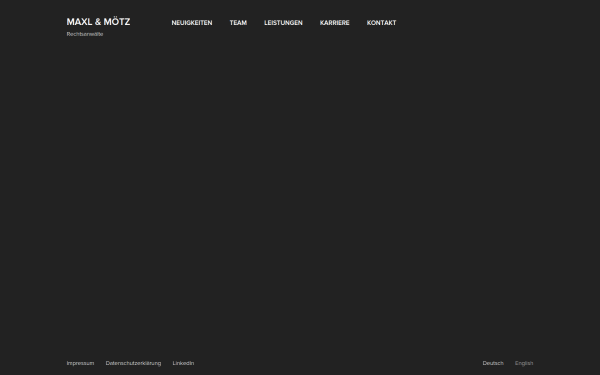View the Datenschutzerklärung page
This screenshot has height=375, width=600.
[133, 363]
